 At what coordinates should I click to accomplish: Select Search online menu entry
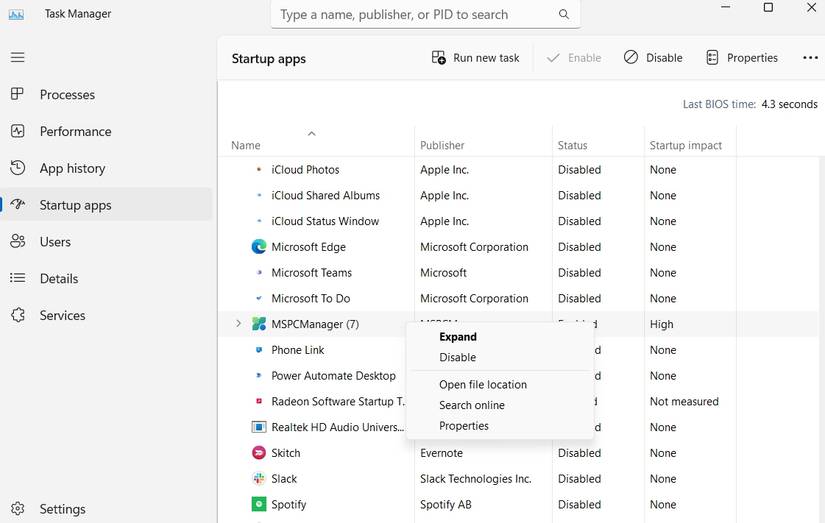(471, 405)
